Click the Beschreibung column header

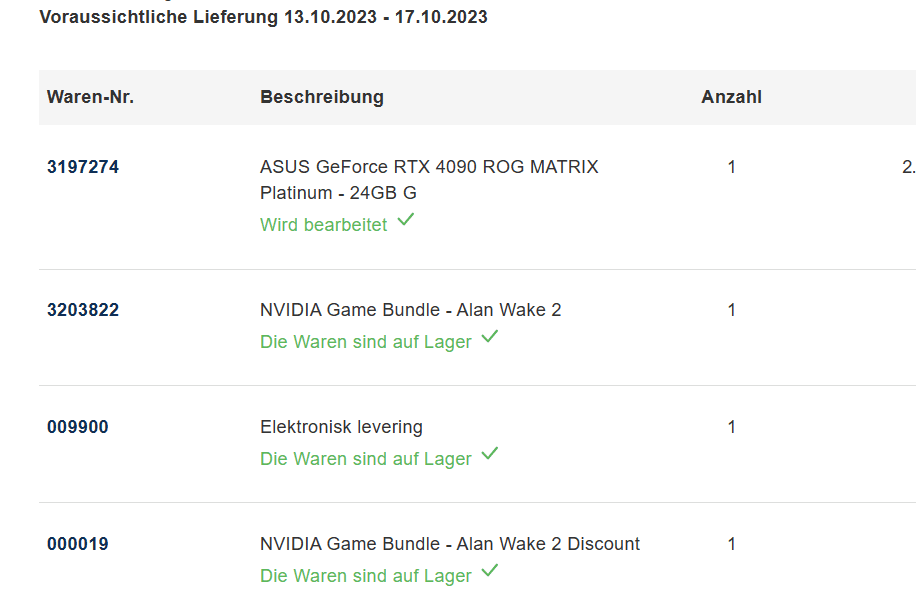(x=322, y=97)
